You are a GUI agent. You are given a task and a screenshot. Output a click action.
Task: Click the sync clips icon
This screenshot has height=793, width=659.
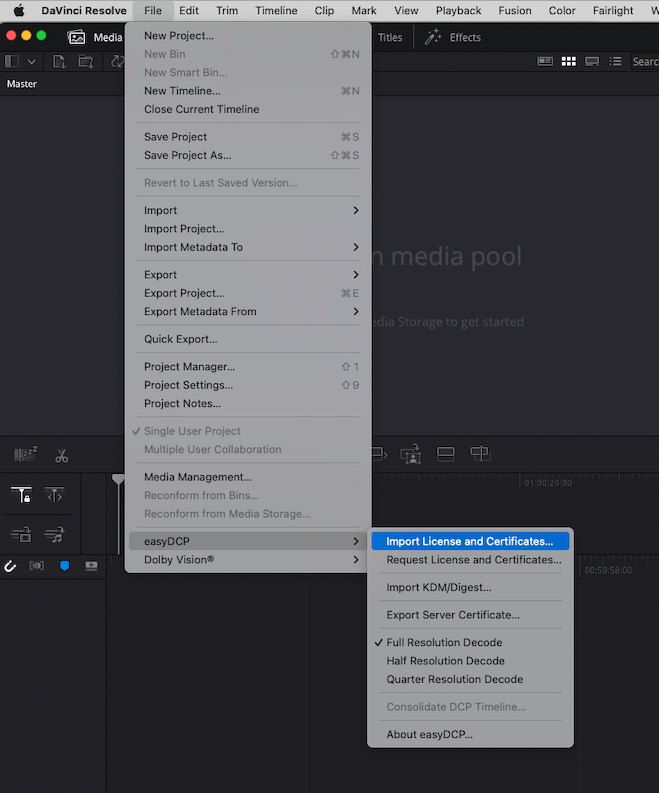pyautogui.click(x=117, y=62)
